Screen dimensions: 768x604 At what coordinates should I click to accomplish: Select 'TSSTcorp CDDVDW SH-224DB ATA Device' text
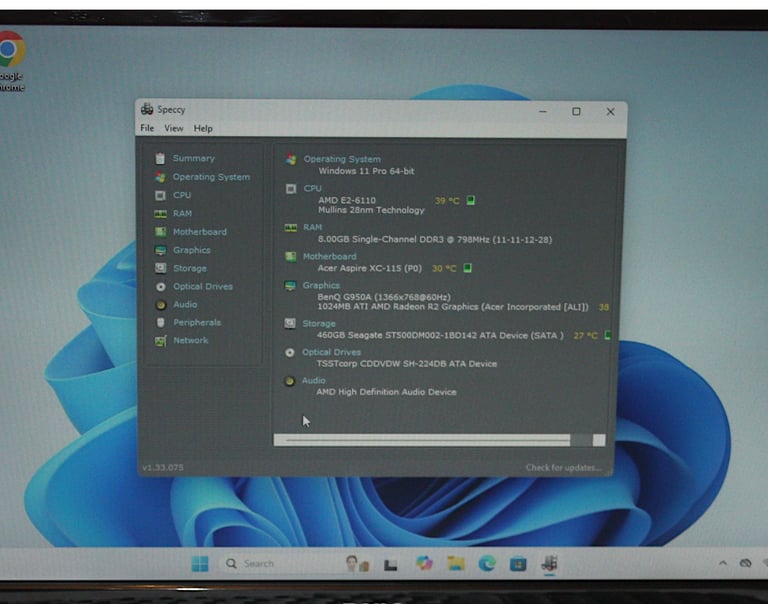click(407, 363)
